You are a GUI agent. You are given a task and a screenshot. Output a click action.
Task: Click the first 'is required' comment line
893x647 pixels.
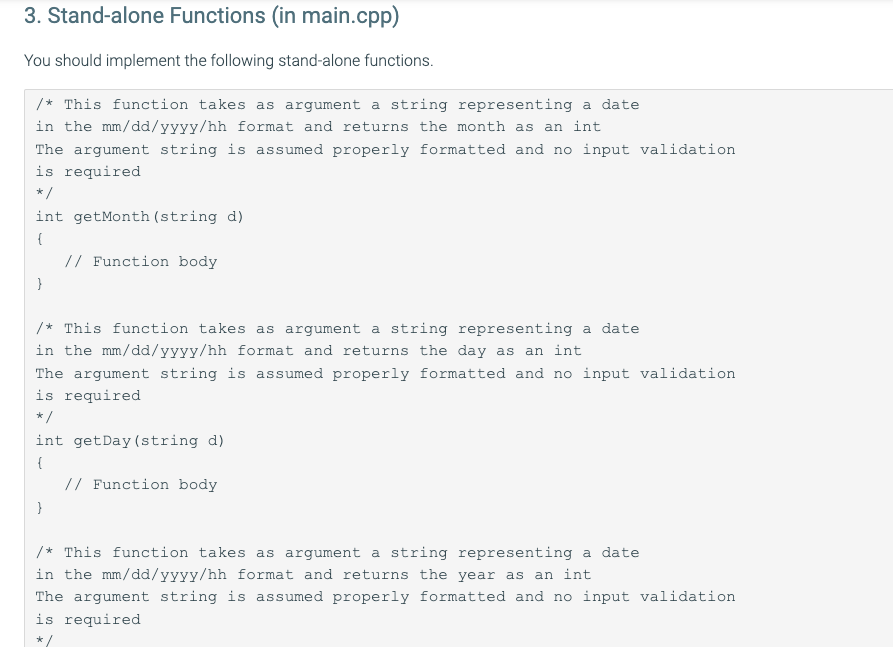(88, 171)
